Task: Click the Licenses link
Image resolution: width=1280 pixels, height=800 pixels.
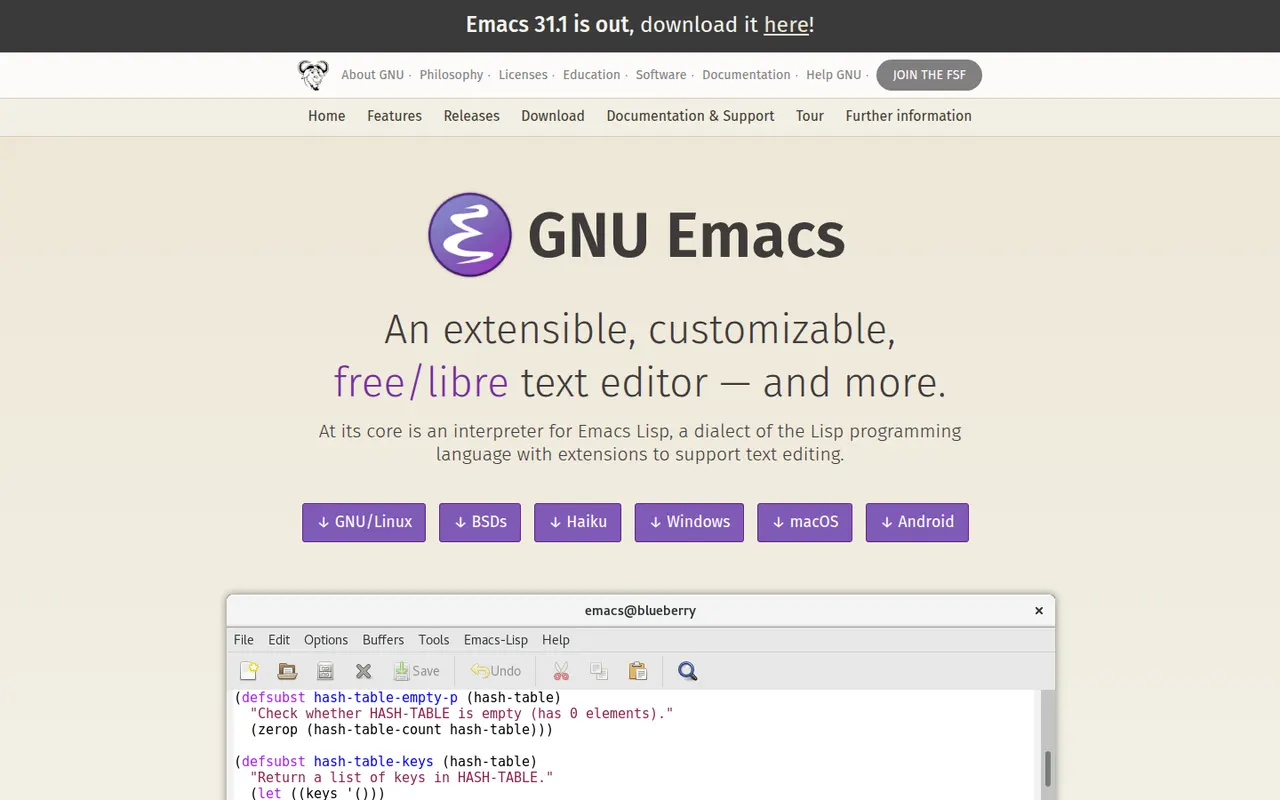Action: click(x=523, y=75)
